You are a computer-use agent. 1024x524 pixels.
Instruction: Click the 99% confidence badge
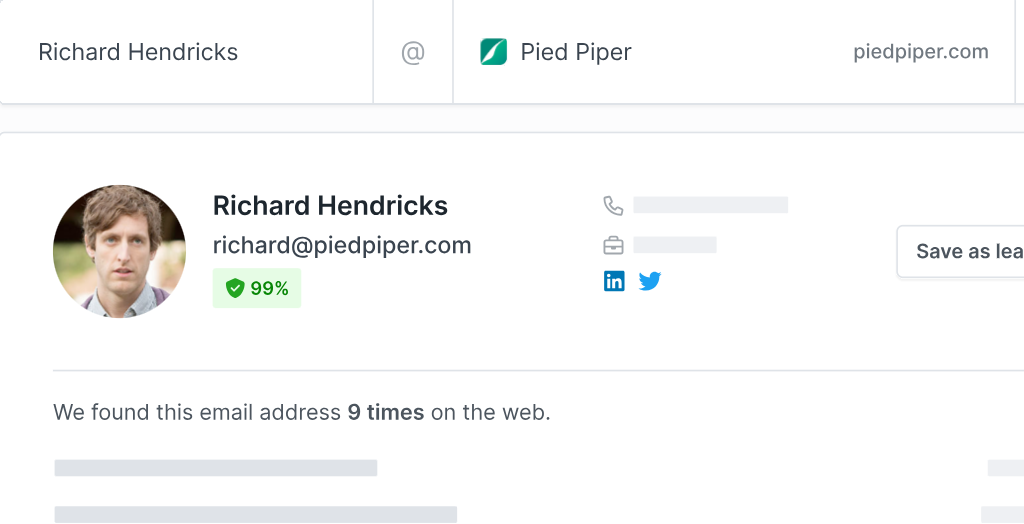[257, 288]
